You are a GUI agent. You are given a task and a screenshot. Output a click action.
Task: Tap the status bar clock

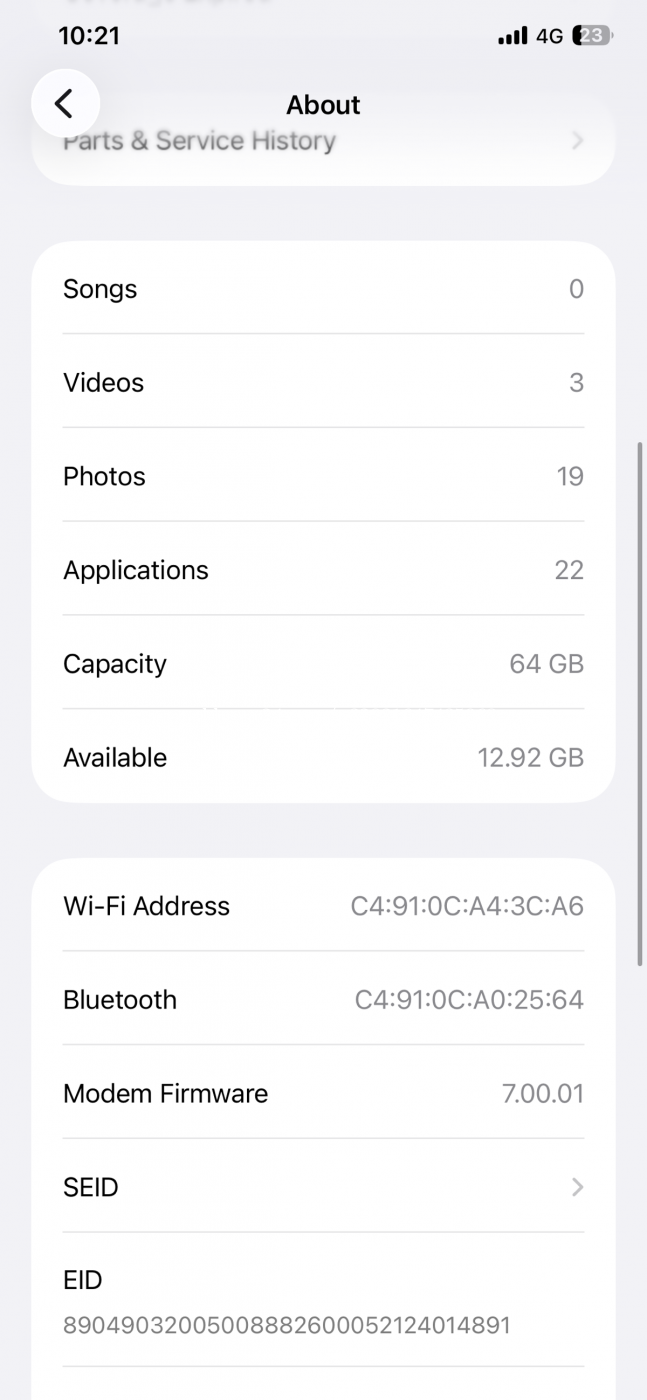click(x=89, y=36)
